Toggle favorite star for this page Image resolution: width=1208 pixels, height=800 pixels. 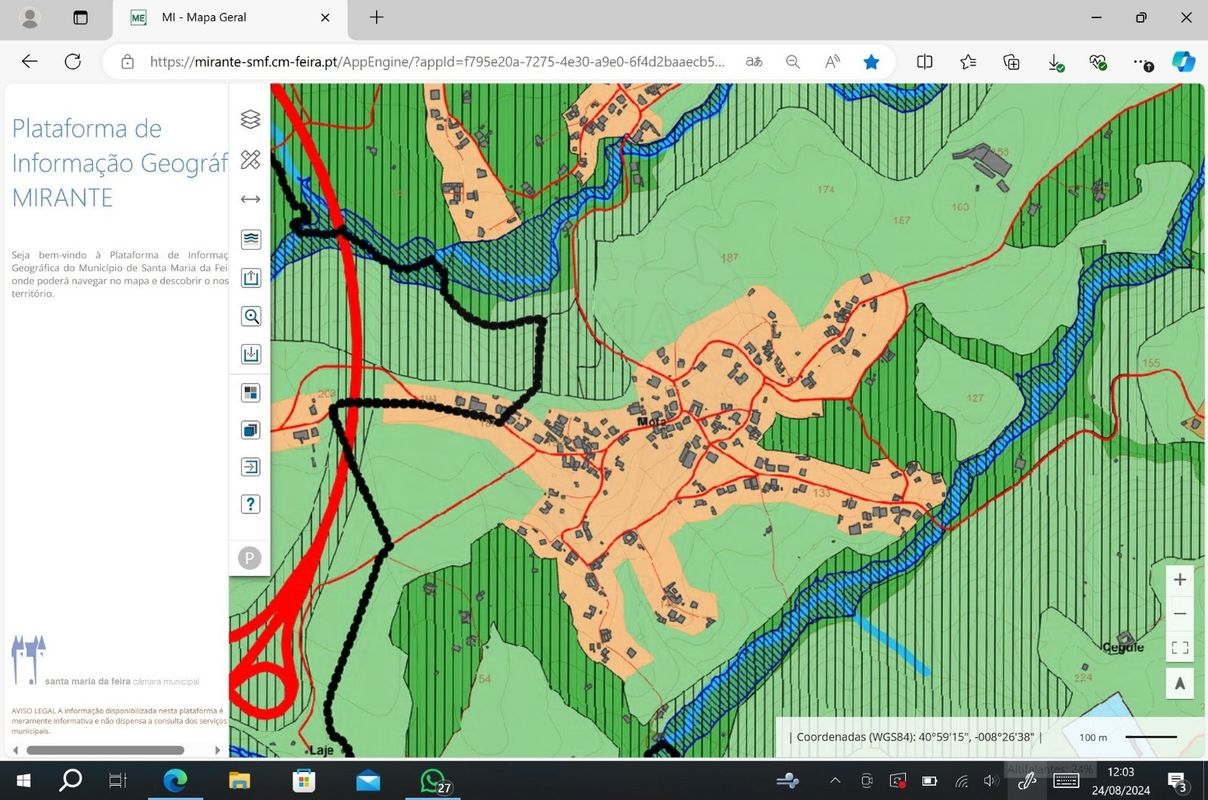point(871,62)
